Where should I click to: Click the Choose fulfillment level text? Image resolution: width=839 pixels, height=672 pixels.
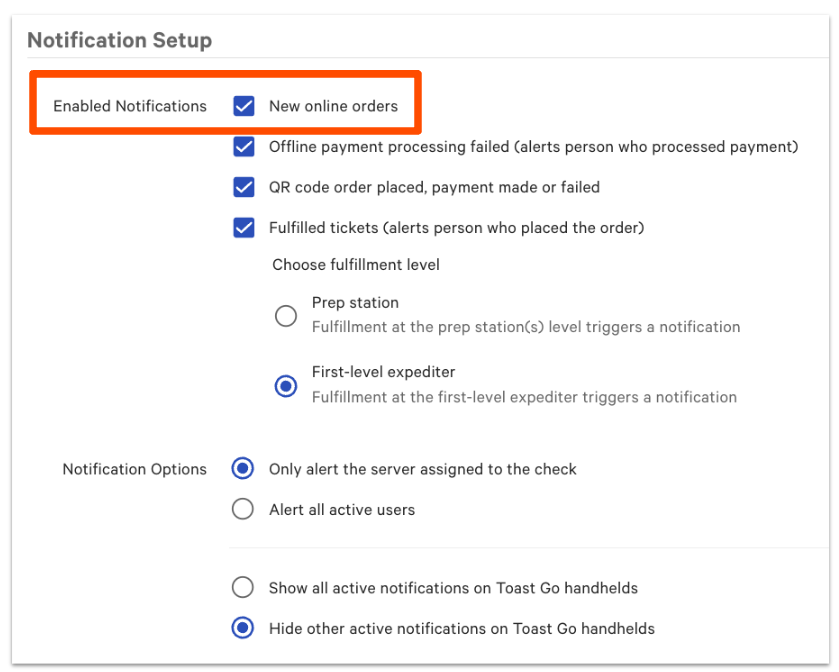356,265
